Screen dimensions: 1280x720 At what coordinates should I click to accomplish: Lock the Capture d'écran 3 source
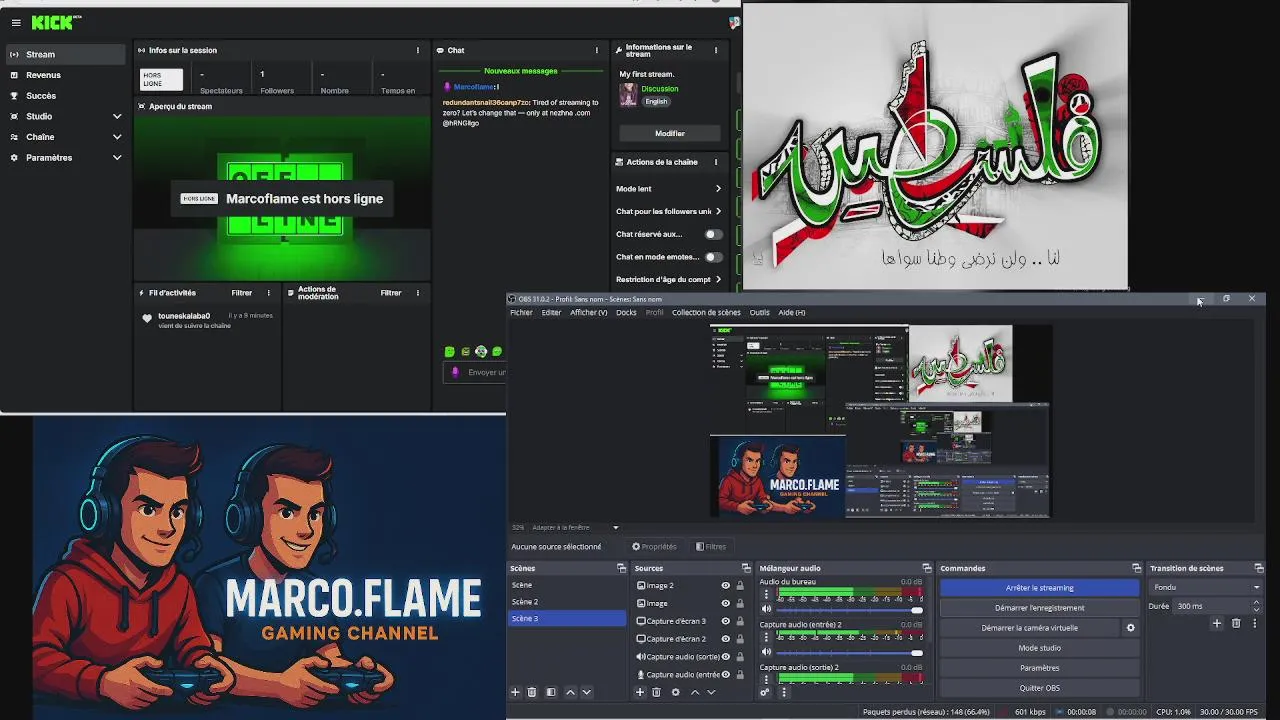pyautogui.click(x=740, y=621)
